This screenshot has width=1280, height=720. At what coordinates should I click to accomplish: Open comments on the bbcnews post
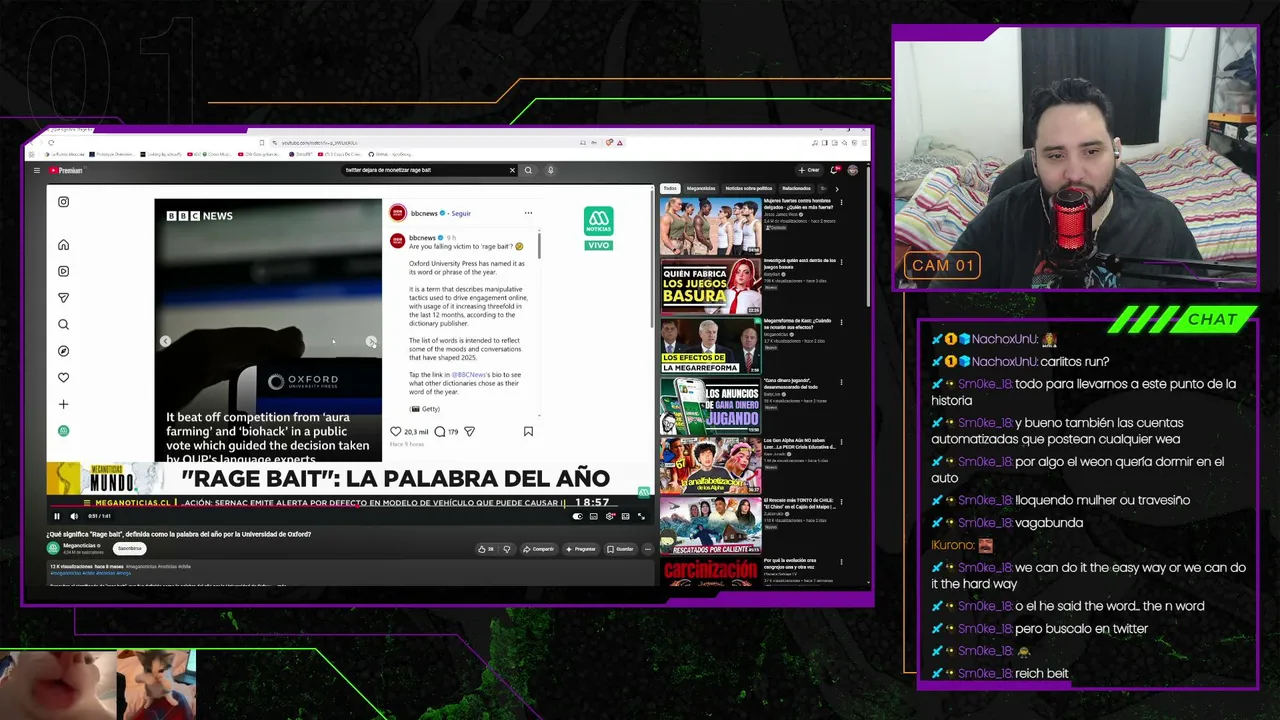coord(439,431)
